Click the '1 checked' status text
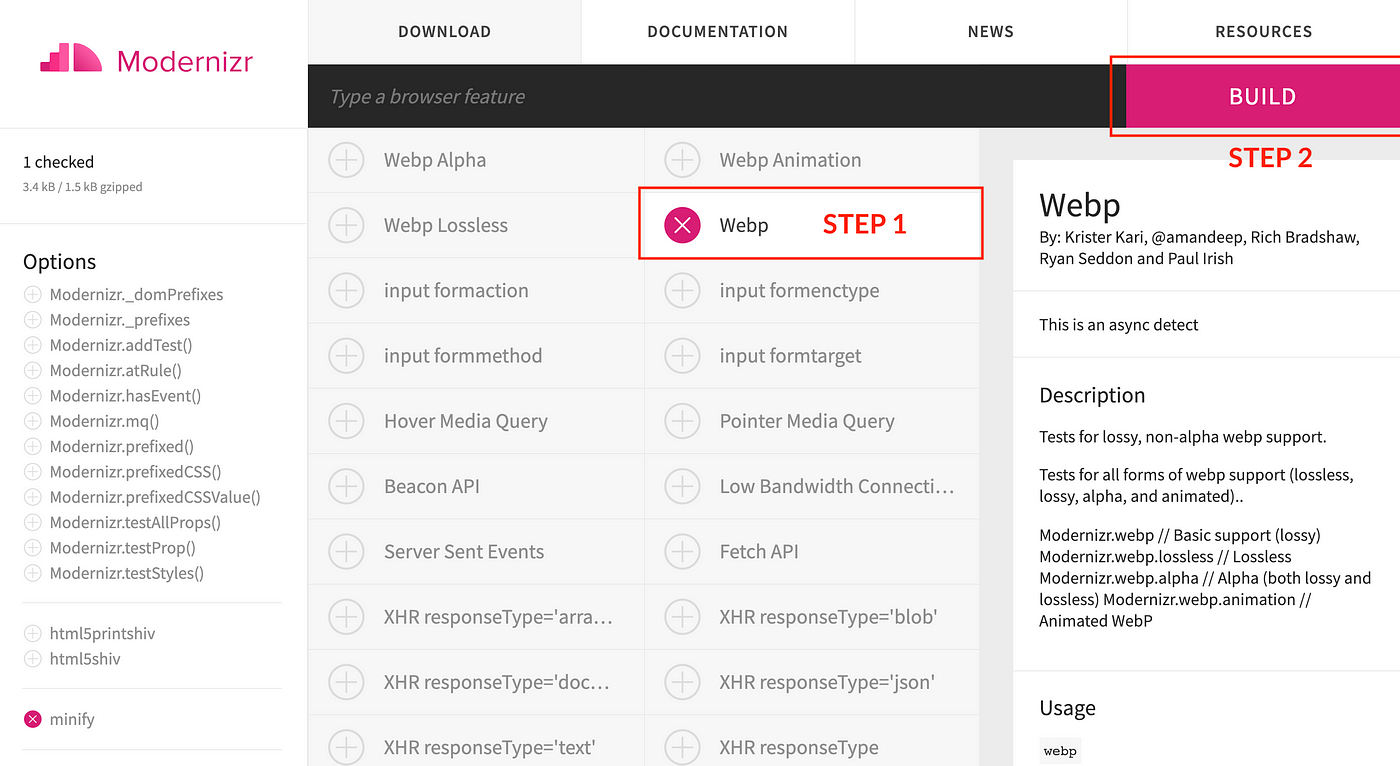Screen dimensions: 1400x766 [x=58, y=162]
